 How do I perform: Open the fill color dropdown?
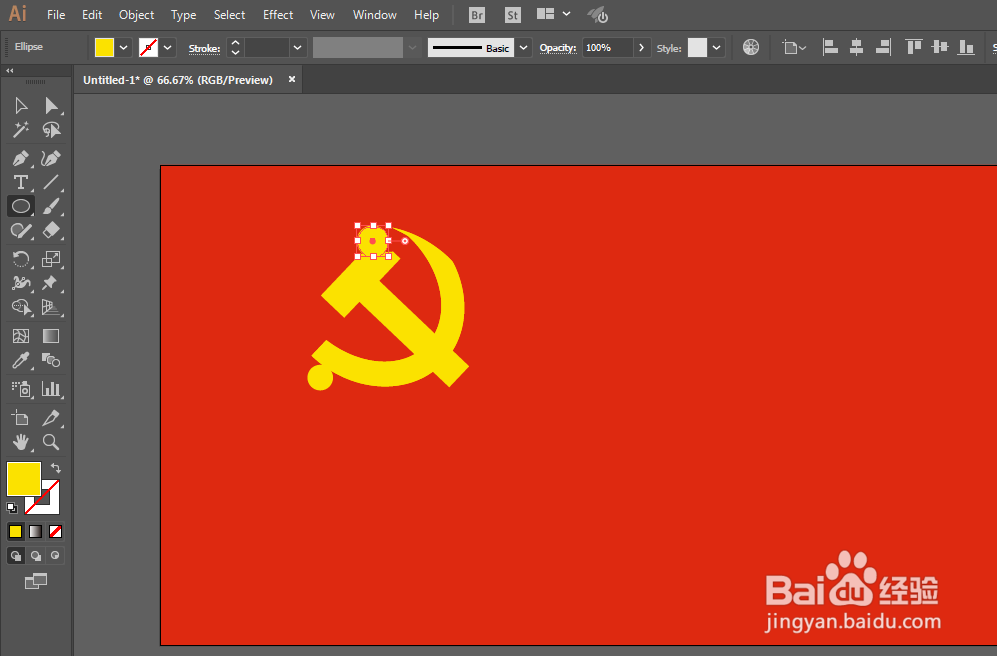124,48
